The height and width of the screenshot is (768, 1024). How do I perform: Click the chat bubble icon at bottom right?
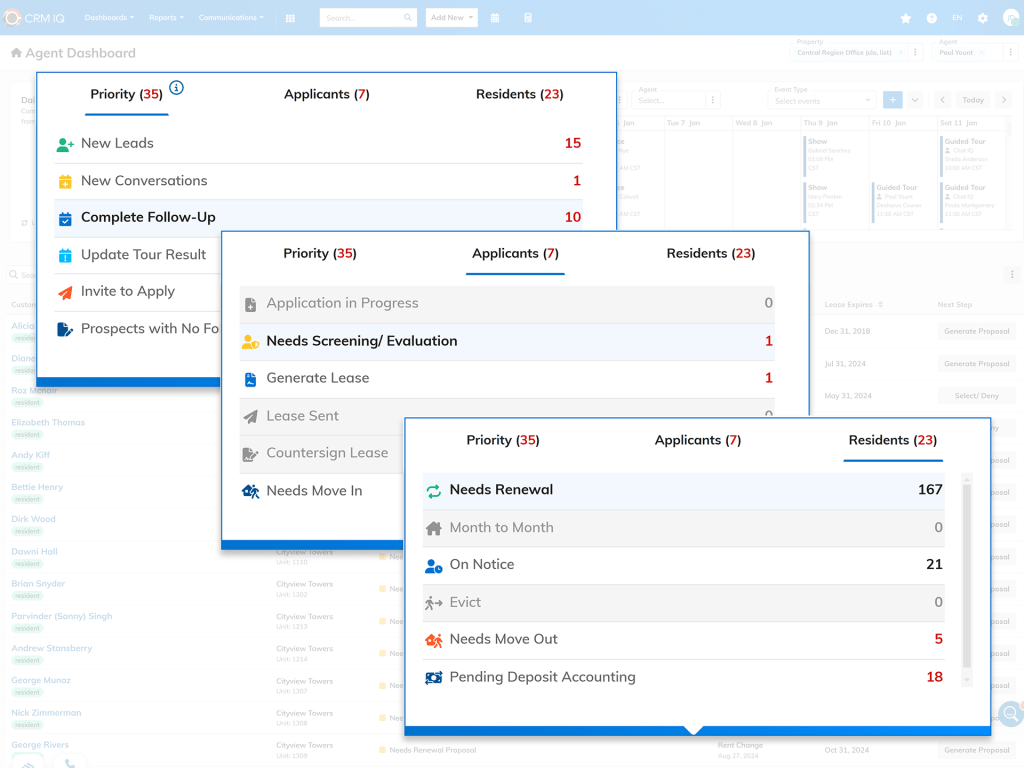pyautogui.click(x=1011, y=713)
